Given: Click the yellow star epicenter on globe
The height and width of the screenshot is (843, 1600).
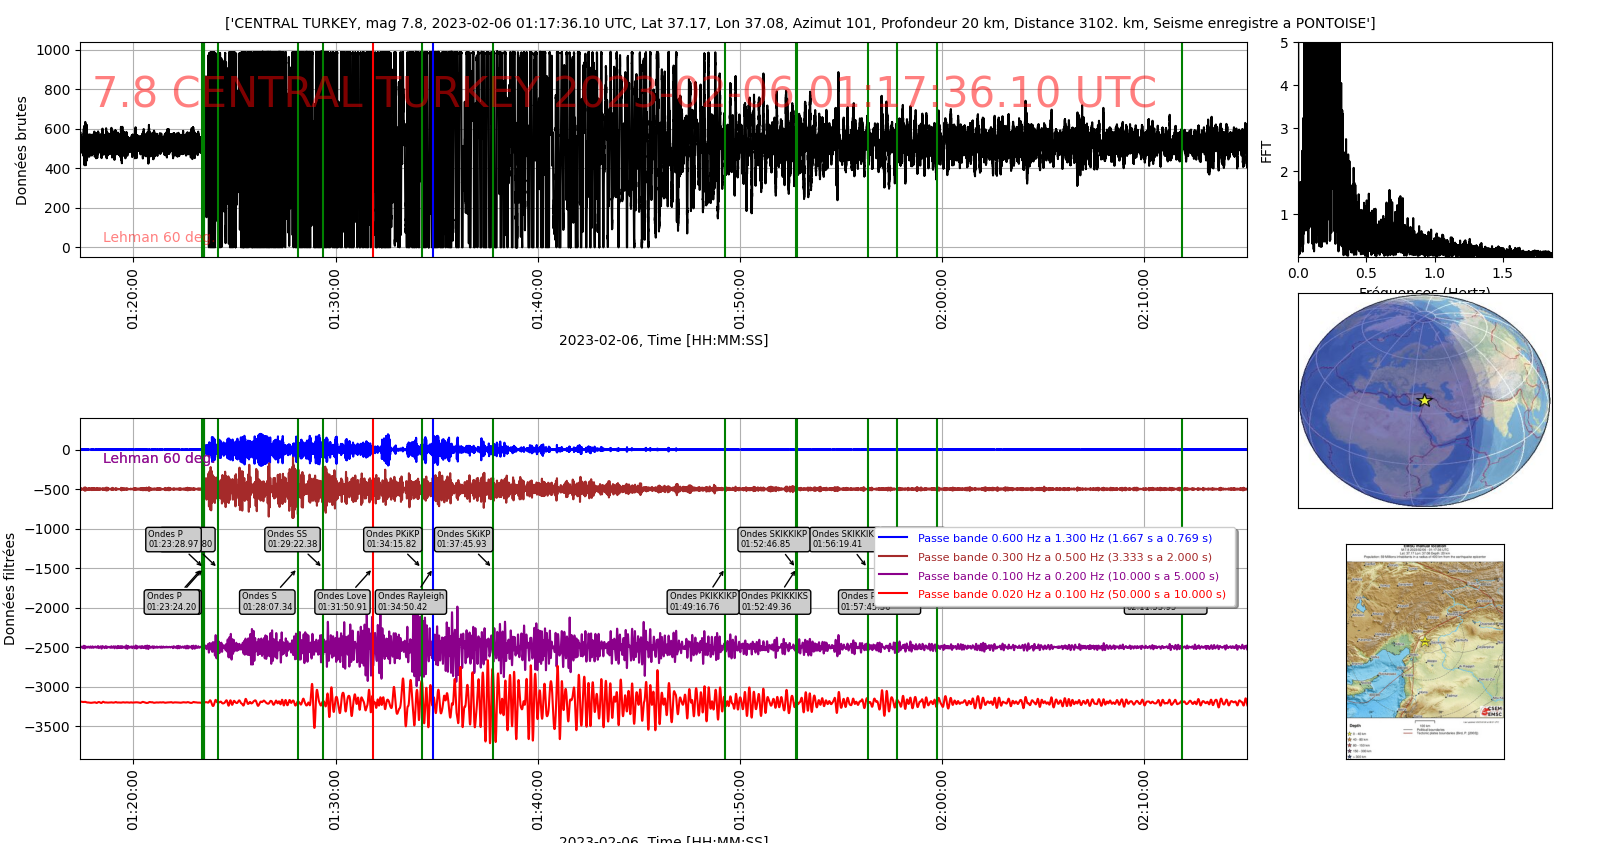Looking at the screenshot, I should point(1424,400).
